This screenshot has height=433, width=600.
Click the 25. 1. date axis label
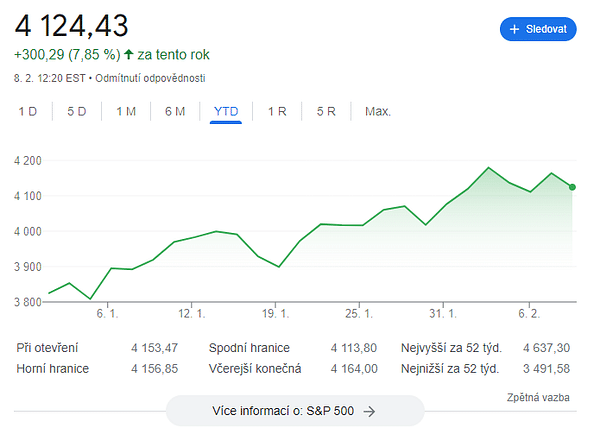point(359,314)
